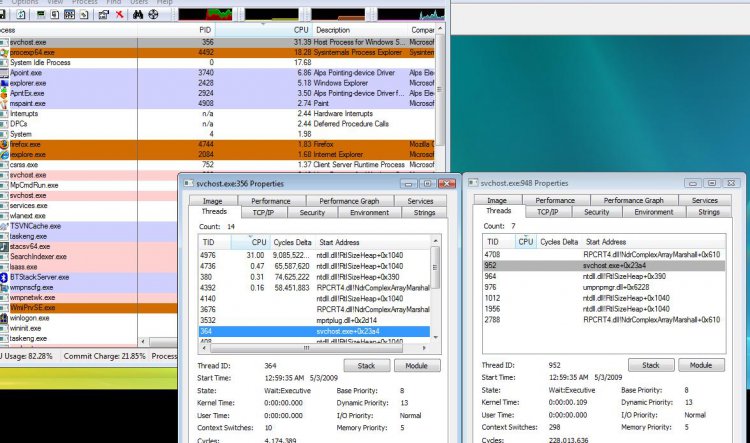Sort svchost.exe:356 threads by Cycles Delta column
The width and height of the screenshot is (750, 443).
[x=292, y=243]
